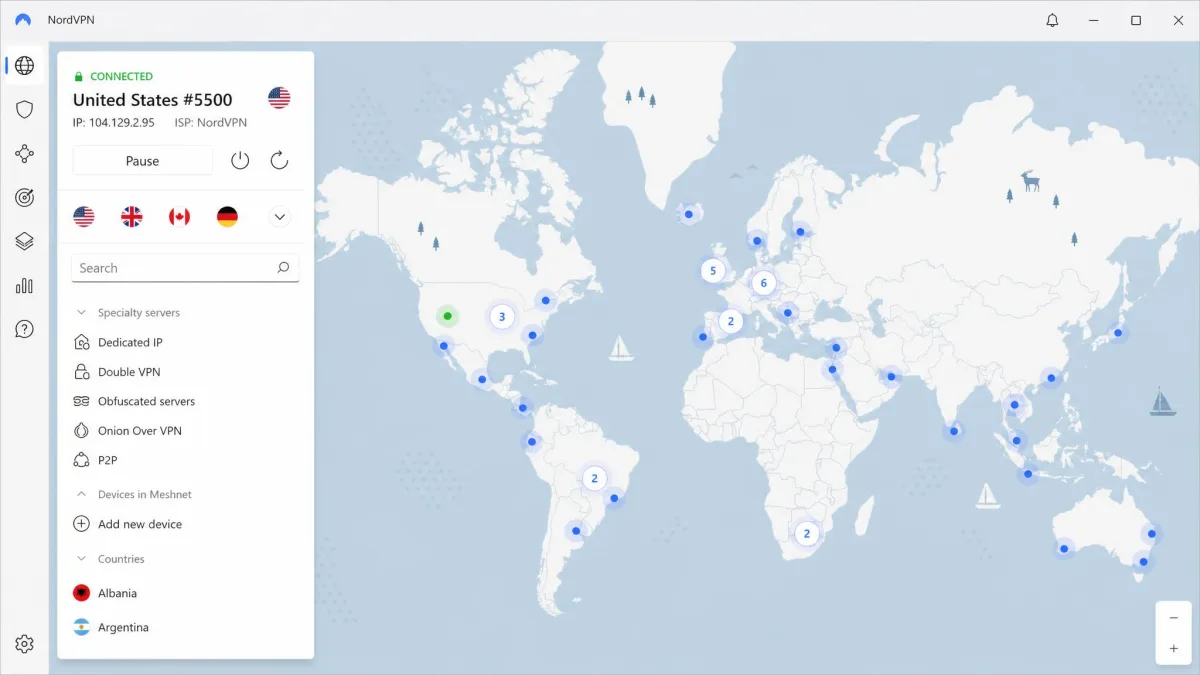Select Obfuscated servers option
Image resolution: width=1200 pixels, height=675 pixels.
(x=146, y=401)
